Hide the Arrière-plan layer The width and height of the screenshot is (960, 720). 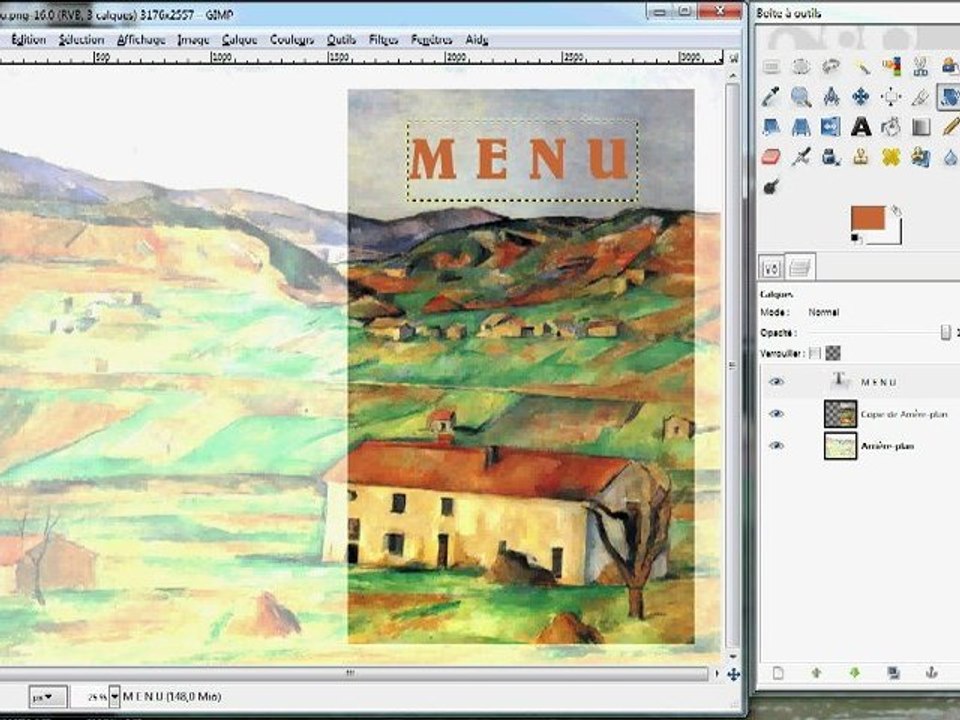776,446
